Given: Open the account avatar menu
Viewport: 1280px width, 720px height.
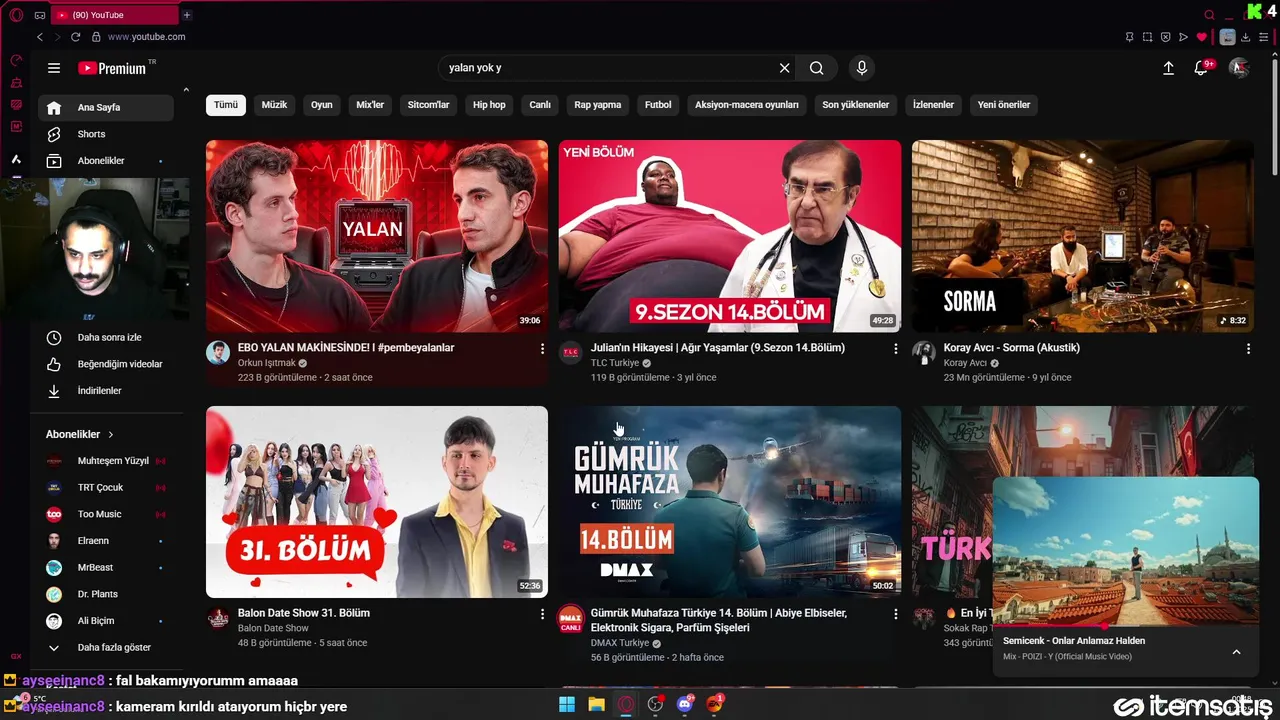Looking at the screenshot, I should point(1239,68).
